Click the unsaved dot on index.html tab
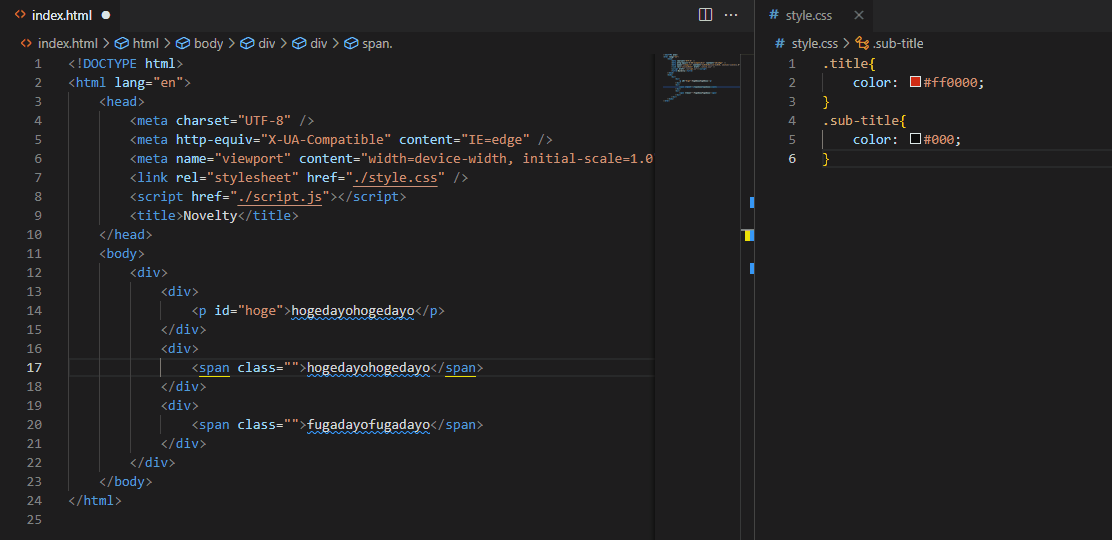Image resolution: width=1112 pixels, height=540 pixels. (x=105, y=15)
